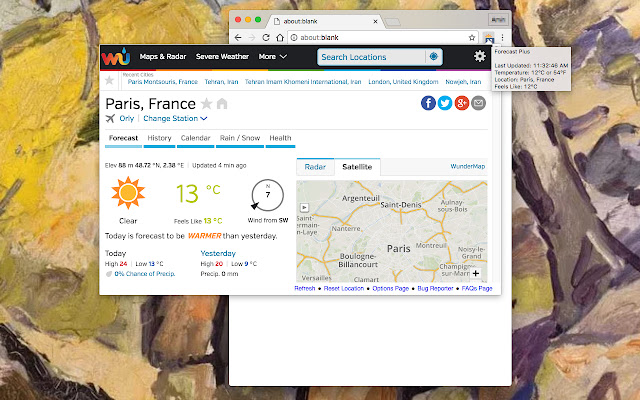Open the Options Page link

(391, 288)
